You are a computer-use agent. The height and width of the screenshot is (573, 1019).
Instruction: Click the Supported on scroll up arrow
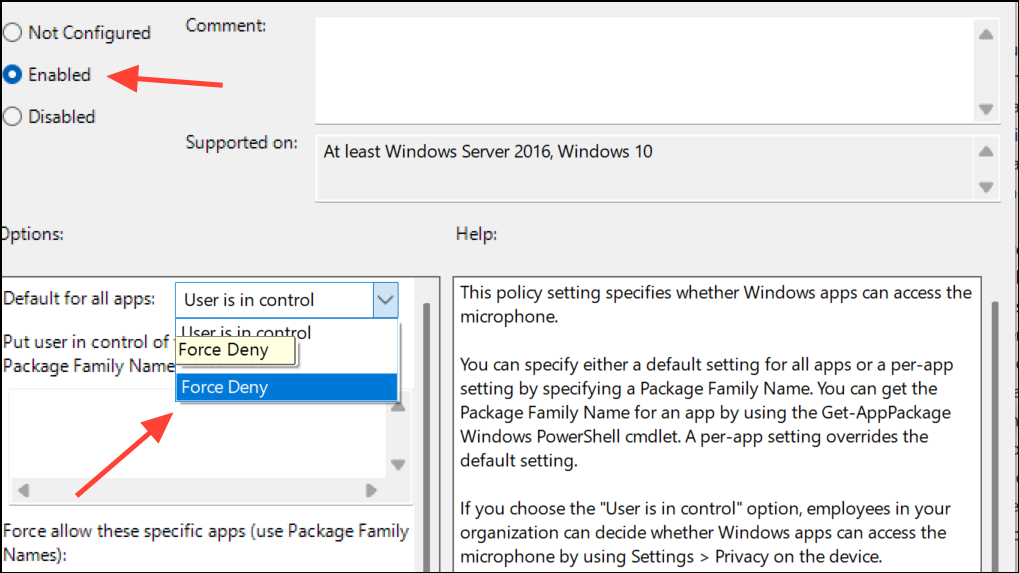click(986, 152)
